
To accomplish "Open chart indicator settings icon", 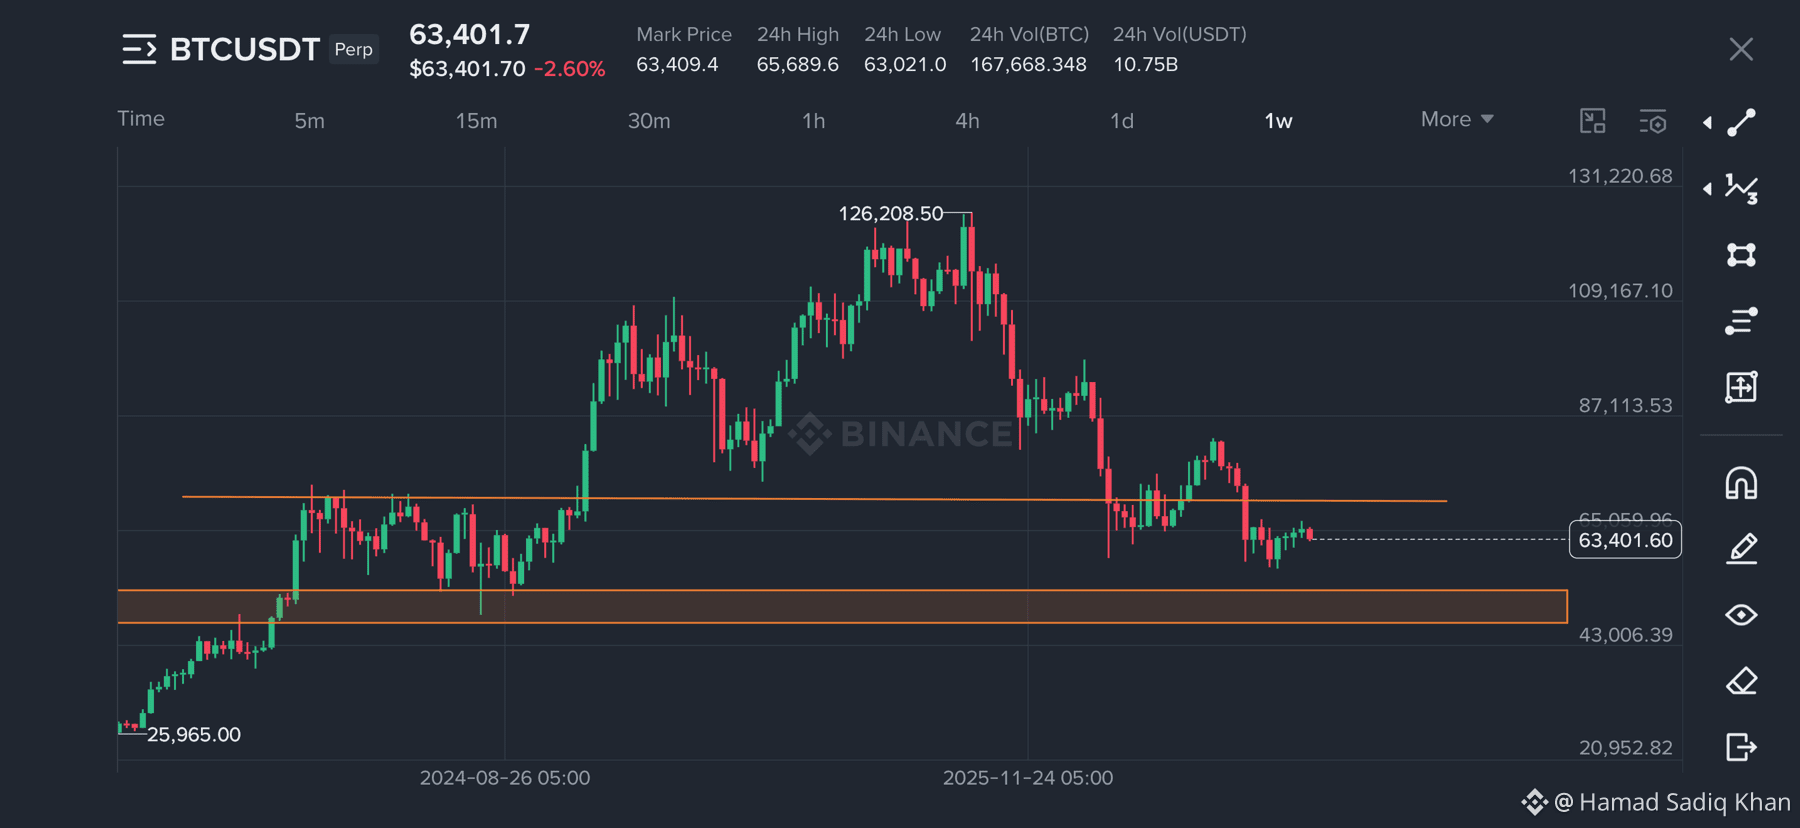I will [x=1653, y=121].
